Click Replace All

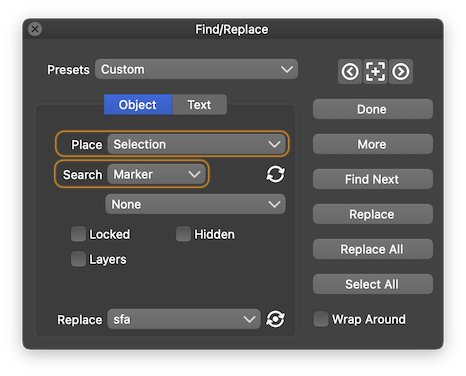[373, 249]
